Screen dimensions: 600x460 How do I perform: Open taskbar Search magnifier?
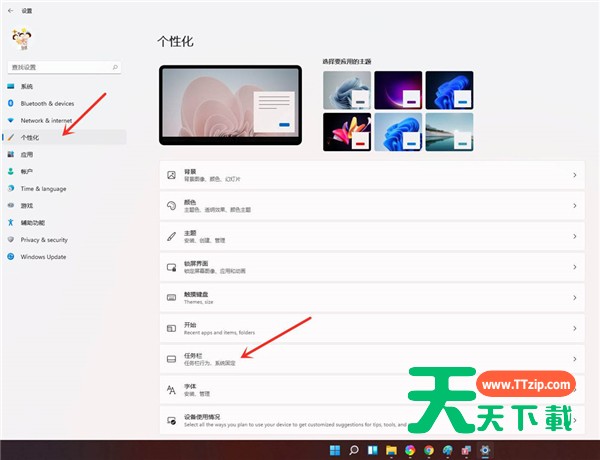click(354, 450)
